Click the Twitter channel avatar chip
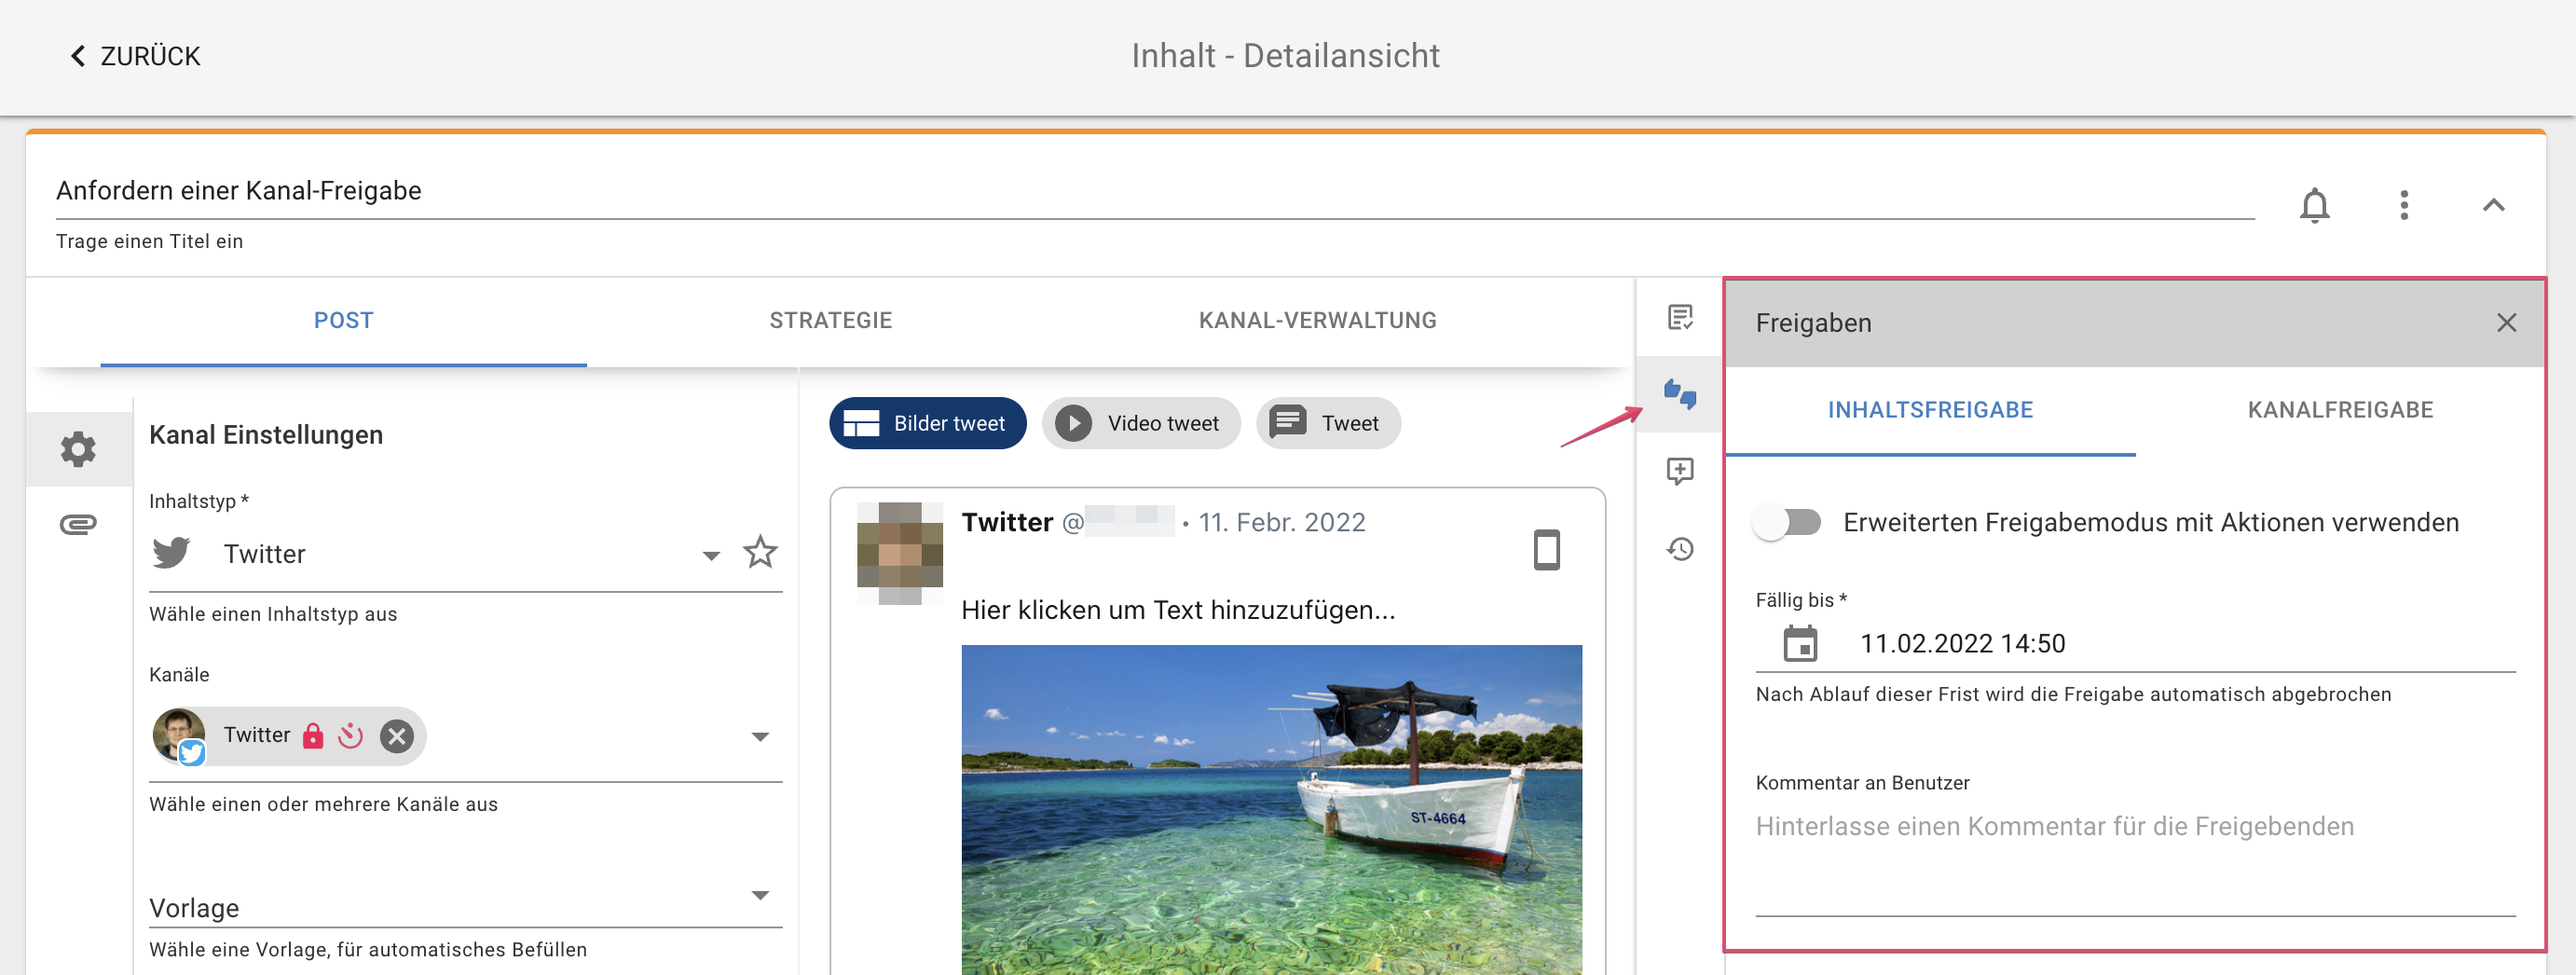The height and width of the screenshot is (975, 2576). 179,736
